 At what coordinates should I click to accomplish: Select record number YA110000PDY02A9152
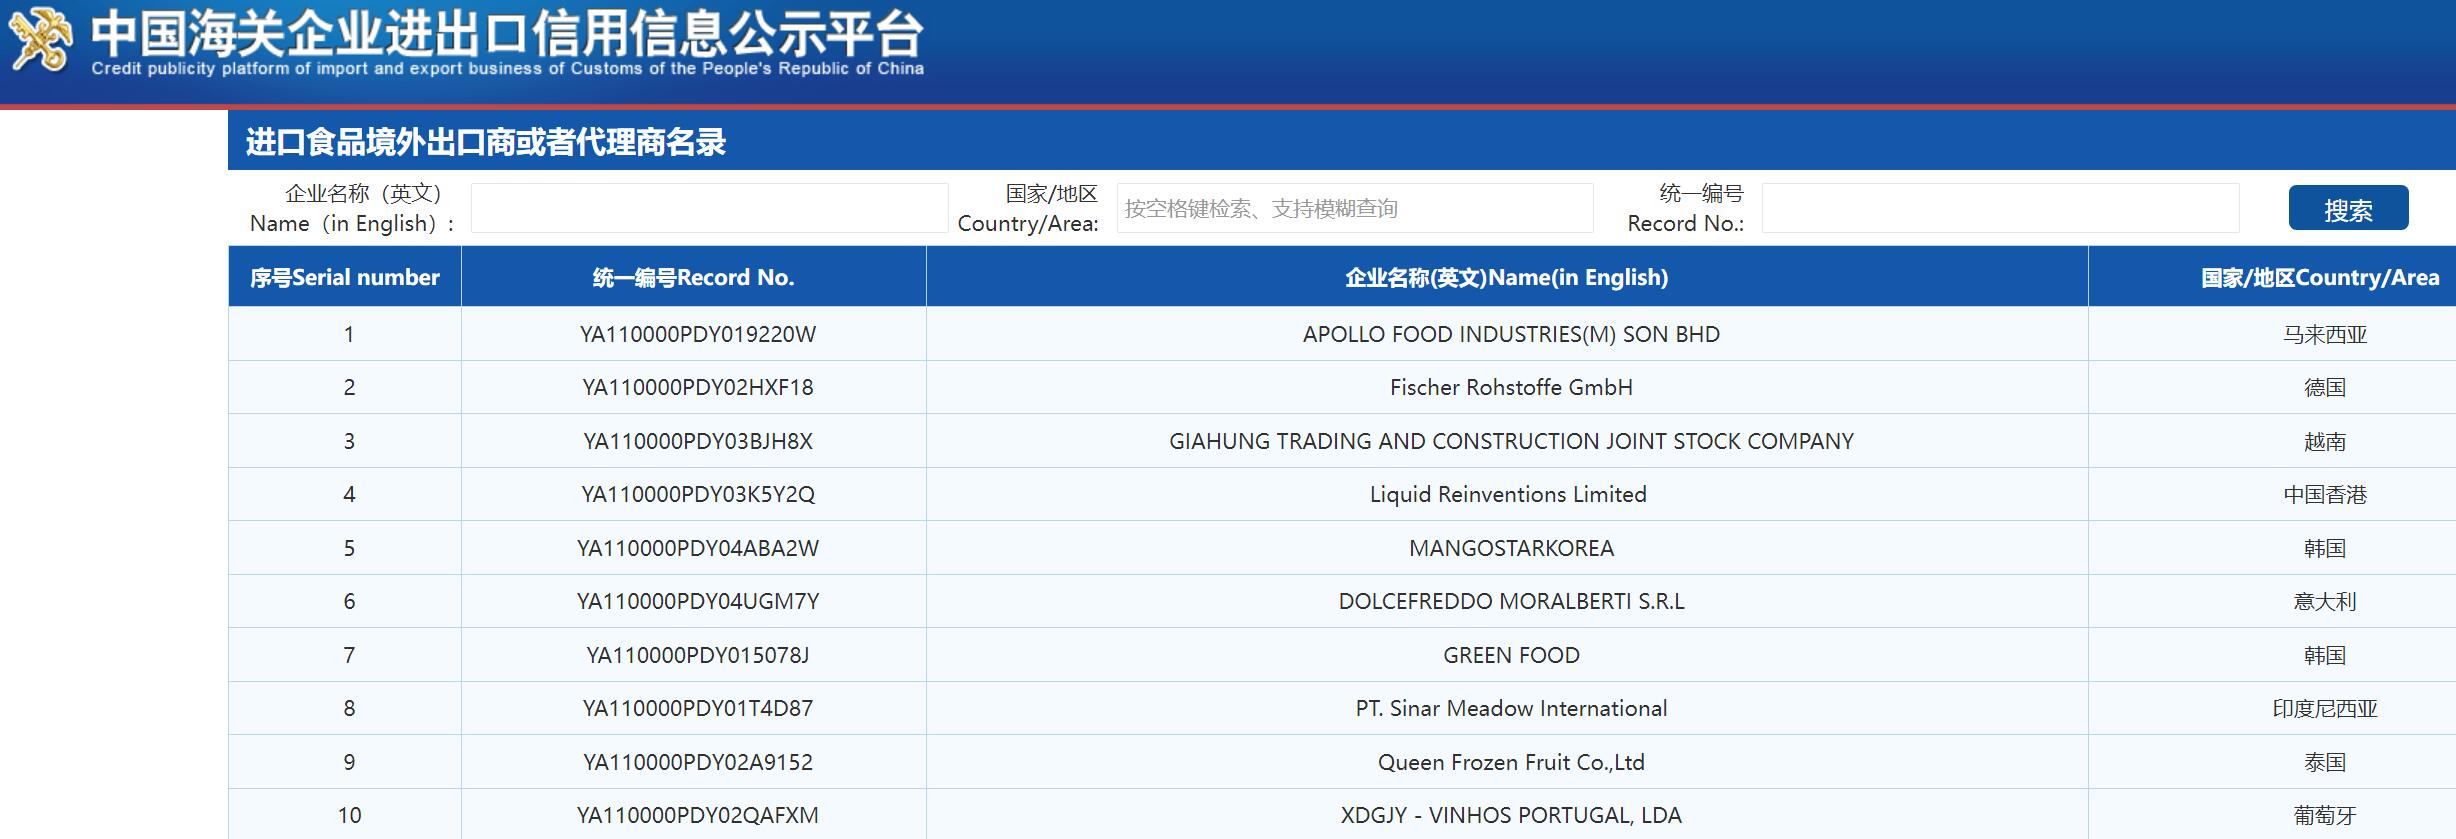pyautogui.click(x=698, y=762)
